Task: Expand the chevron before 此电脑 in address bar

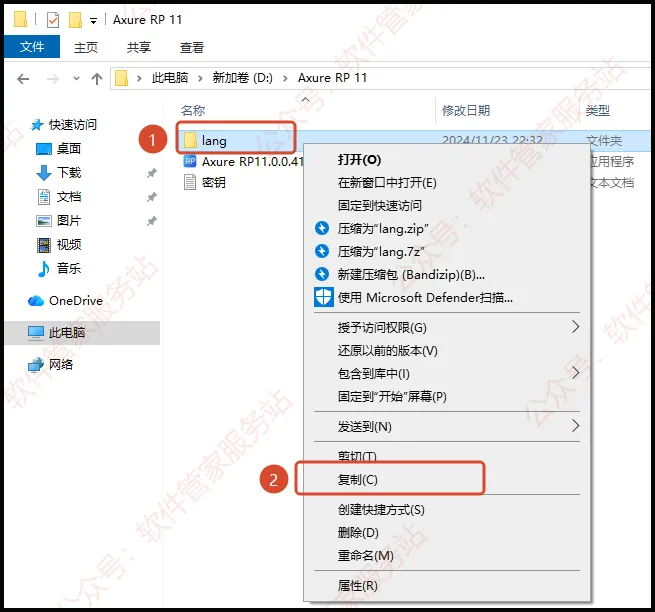Action: (139, 78)
